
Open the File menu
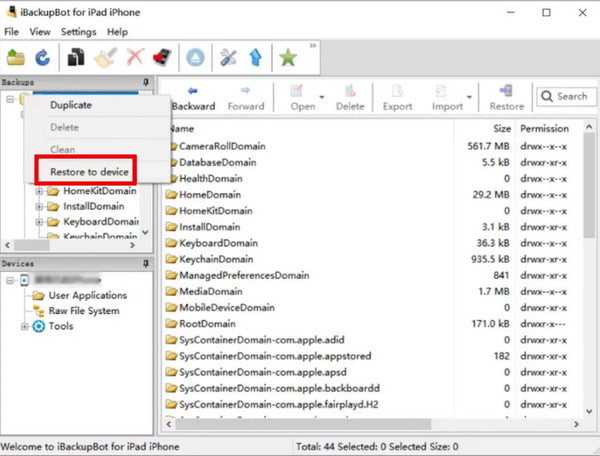point(11,32)
